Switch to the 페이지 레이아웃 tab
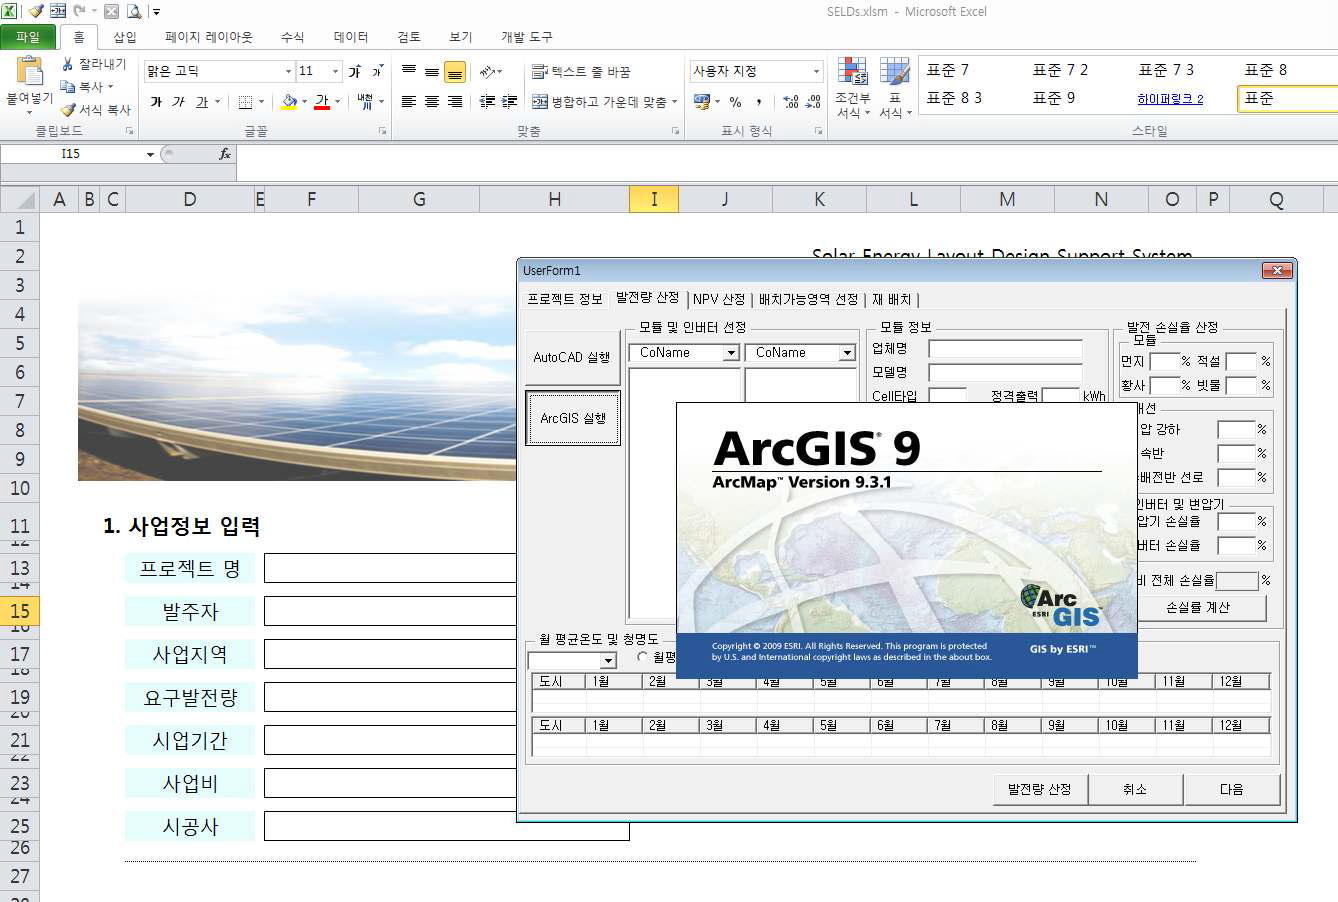Image resolution: width=1338 pixels, height=902 pixels. [209, 37]
